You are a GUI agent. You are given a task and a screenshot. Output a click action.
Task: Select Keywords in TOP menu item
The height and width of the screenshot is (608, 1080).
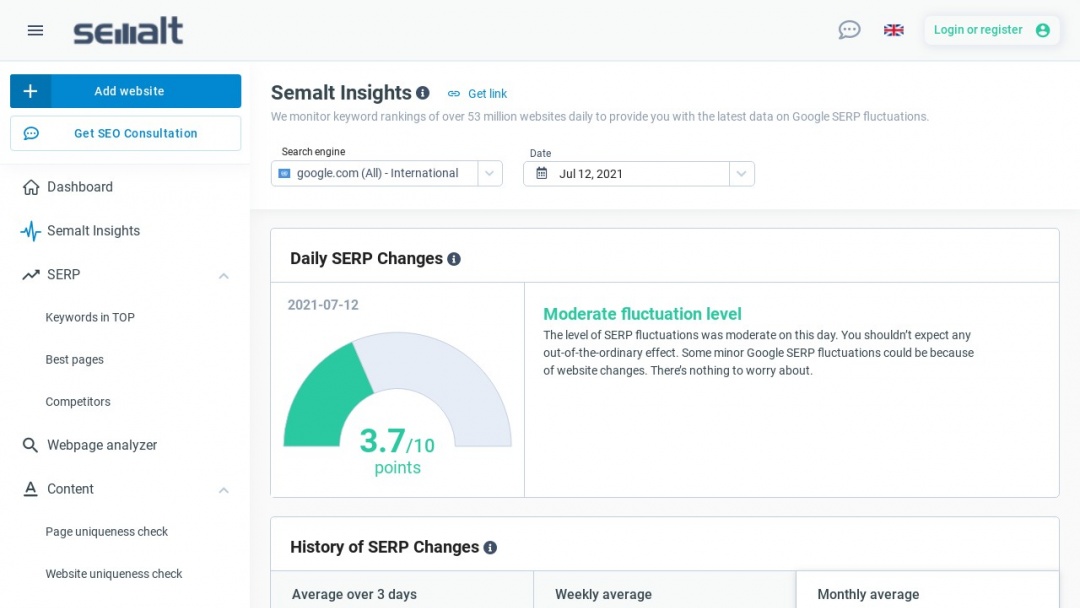coord(90,317)
